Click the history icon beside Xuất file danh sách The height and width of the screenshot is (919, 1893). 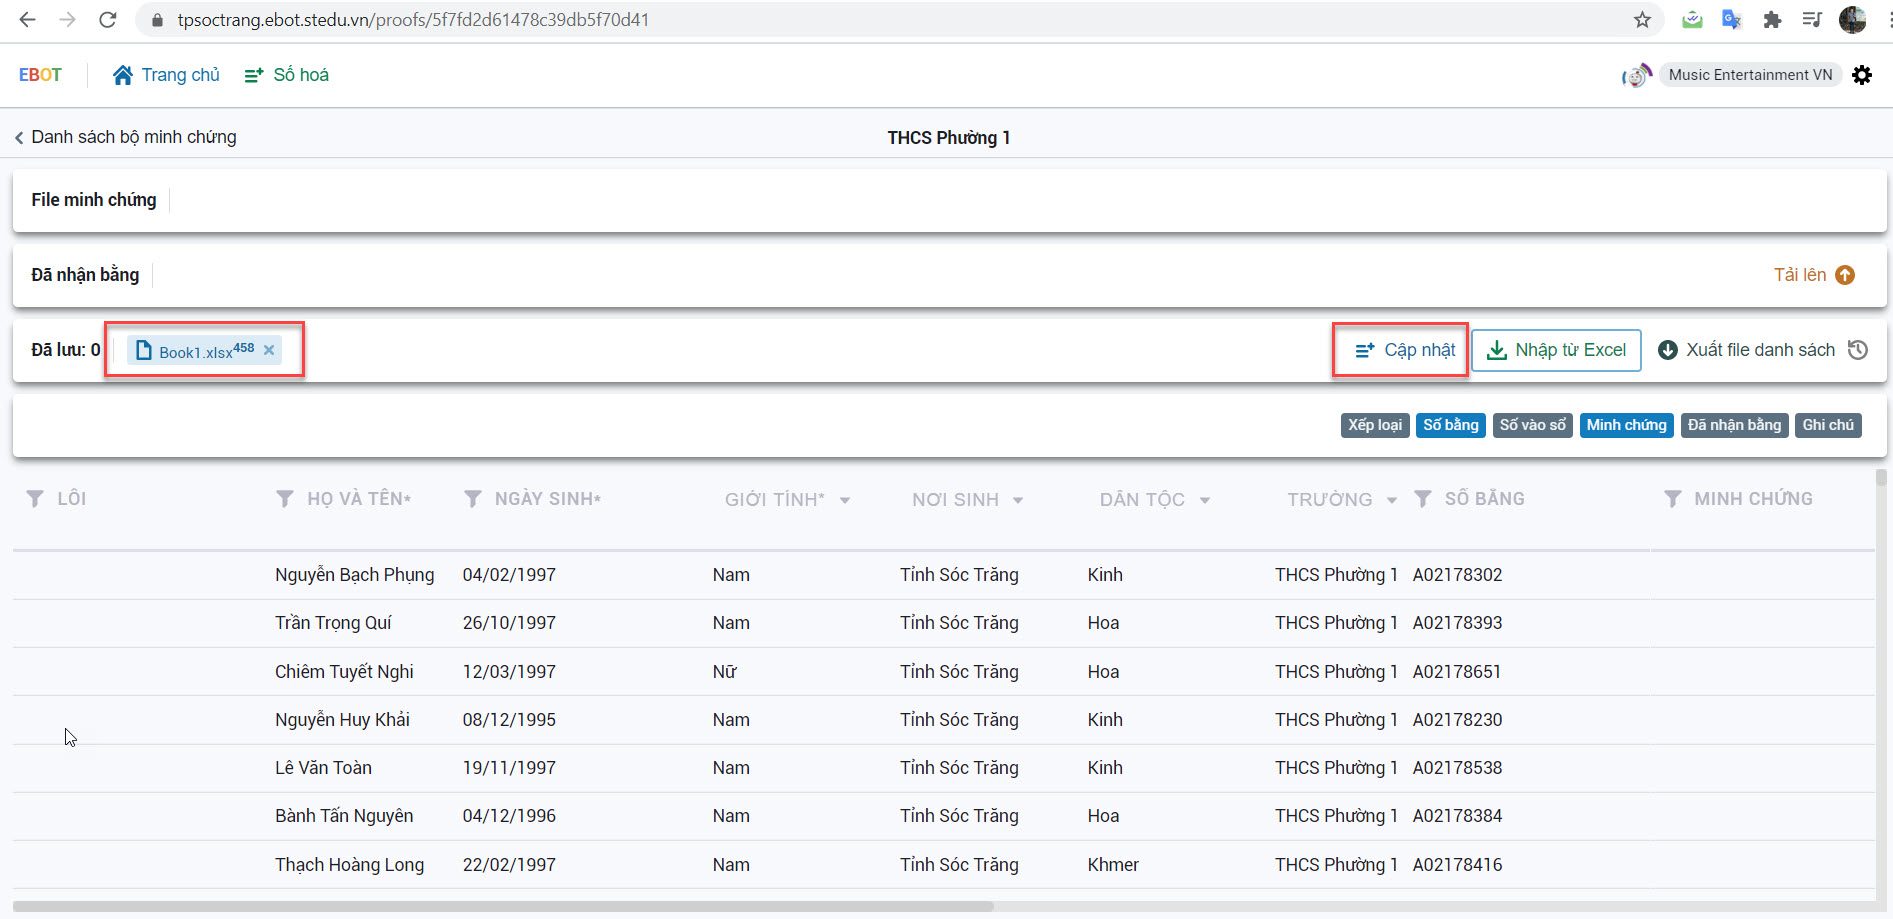click(1858, 350)
